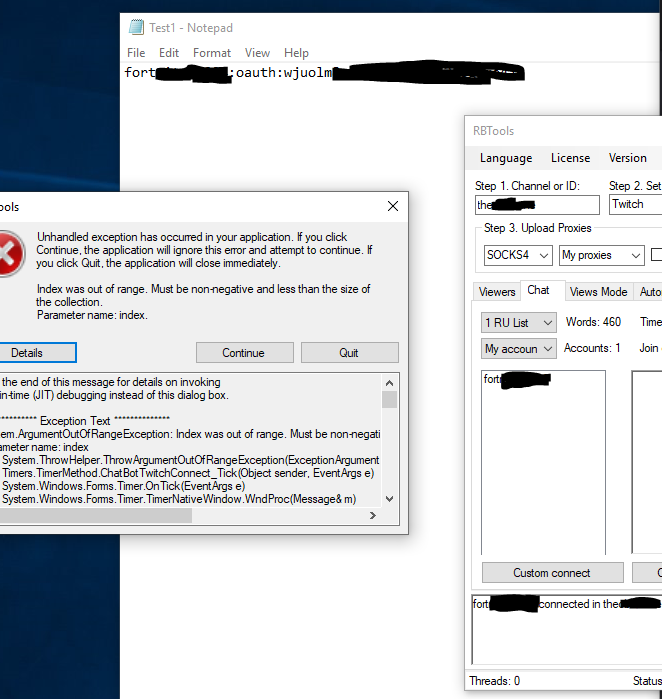Open Notepad's File menu
The height and width of the screenshot is (699, 662).
(x=136, y=52)
